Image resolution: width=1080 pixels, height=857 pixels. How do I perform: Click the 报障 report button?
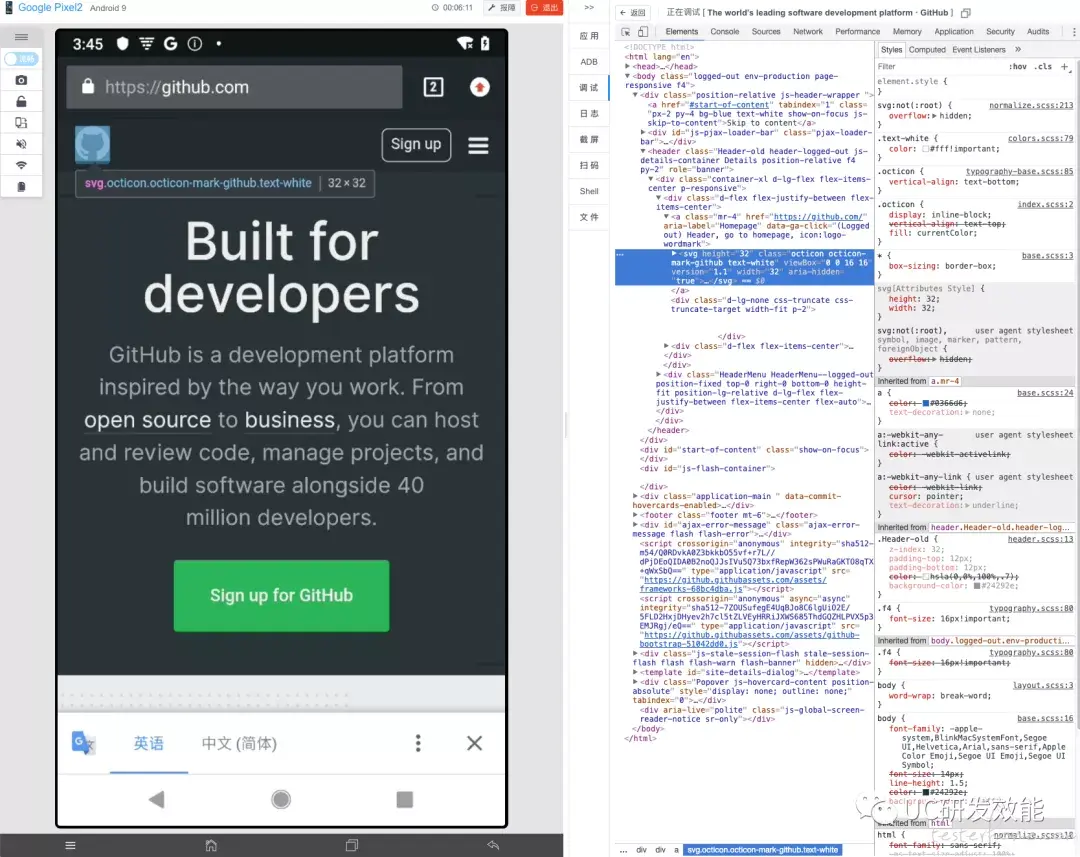(x=502, y=8)
